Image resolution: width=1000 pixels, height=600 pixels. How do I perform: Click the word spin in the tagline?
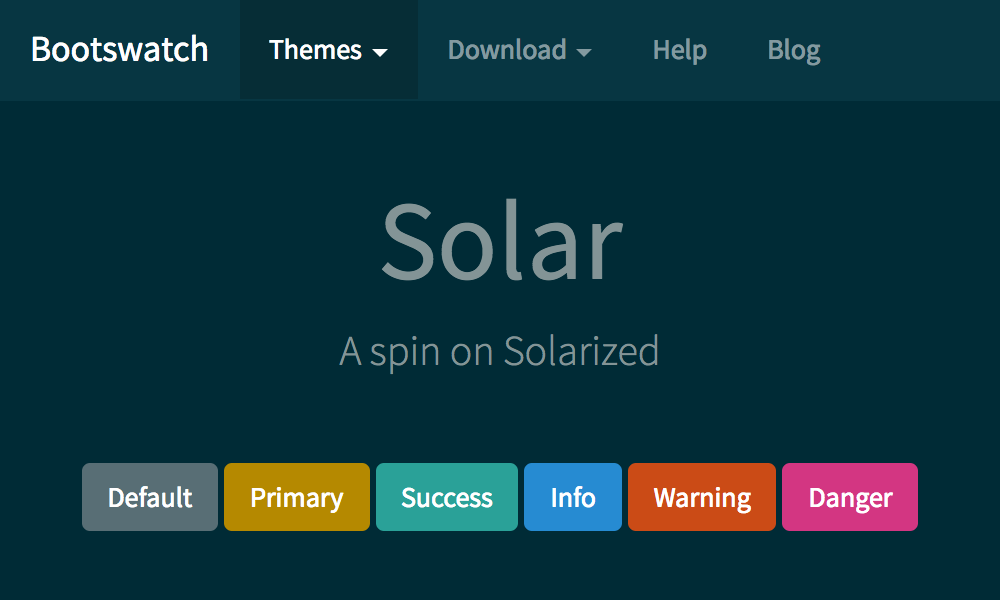tap(406, 353)
